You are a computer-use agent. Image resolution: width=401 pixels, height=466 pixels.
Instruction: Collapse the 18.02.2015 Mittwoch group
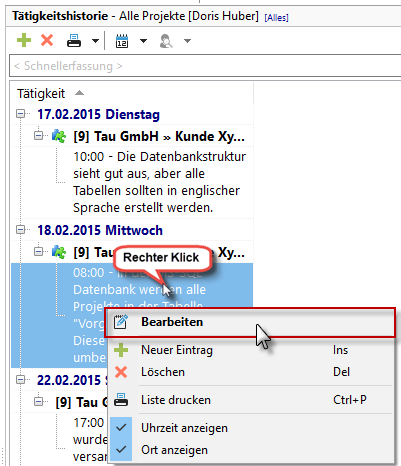coord(20,230)
